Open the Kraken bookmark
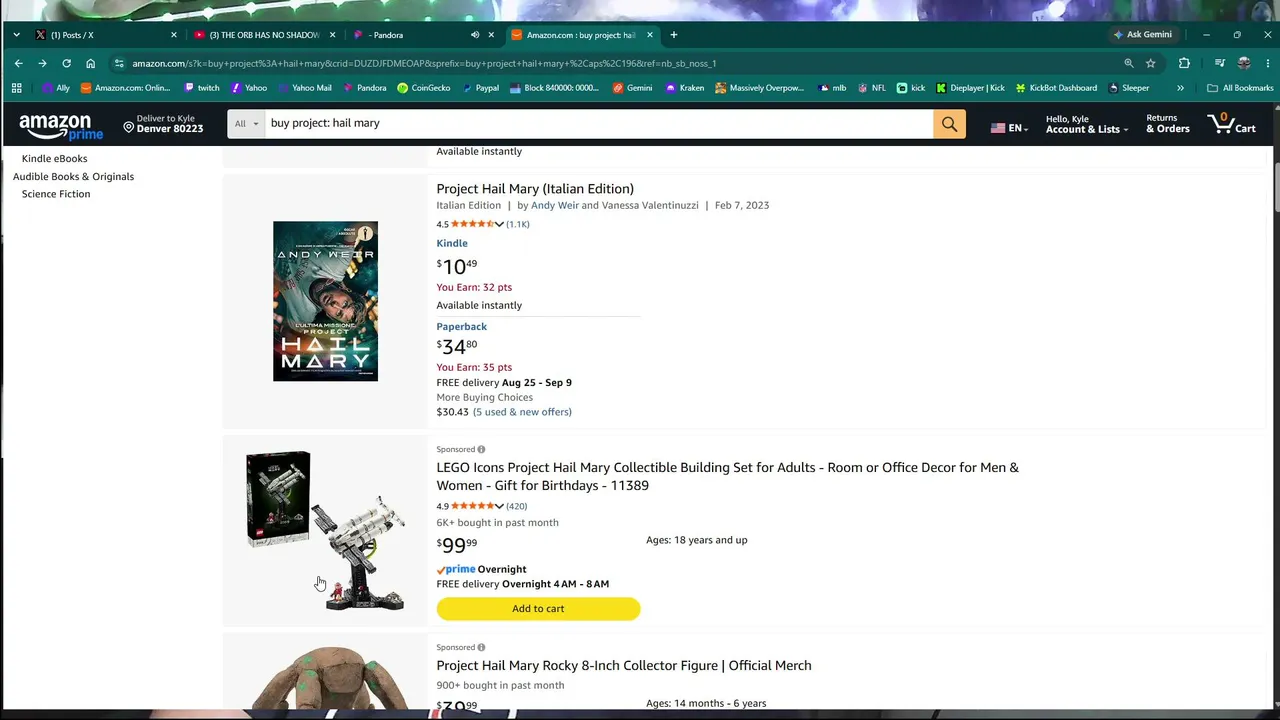 [685, 88]
